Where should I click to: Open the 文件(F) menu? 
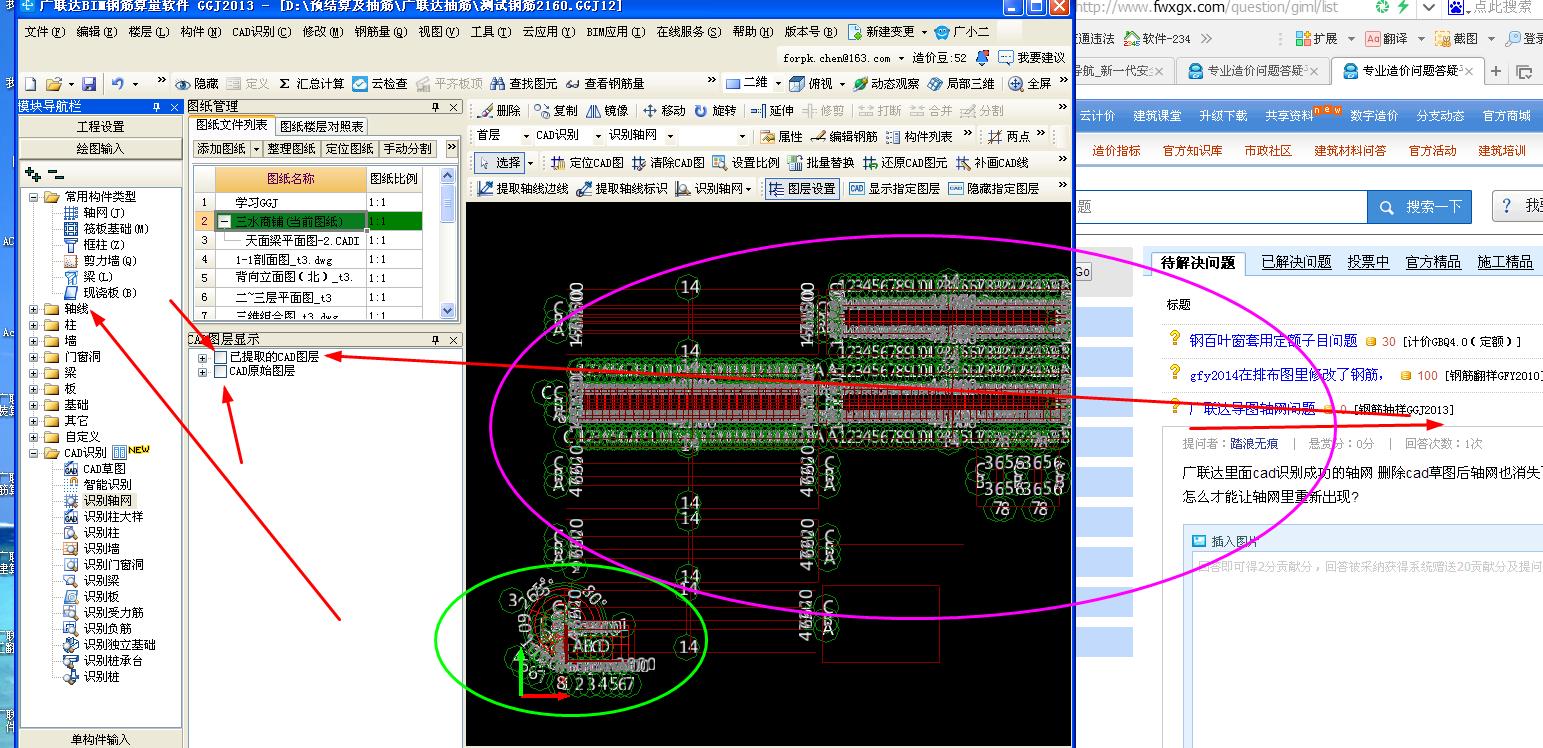tap(45, 32)
